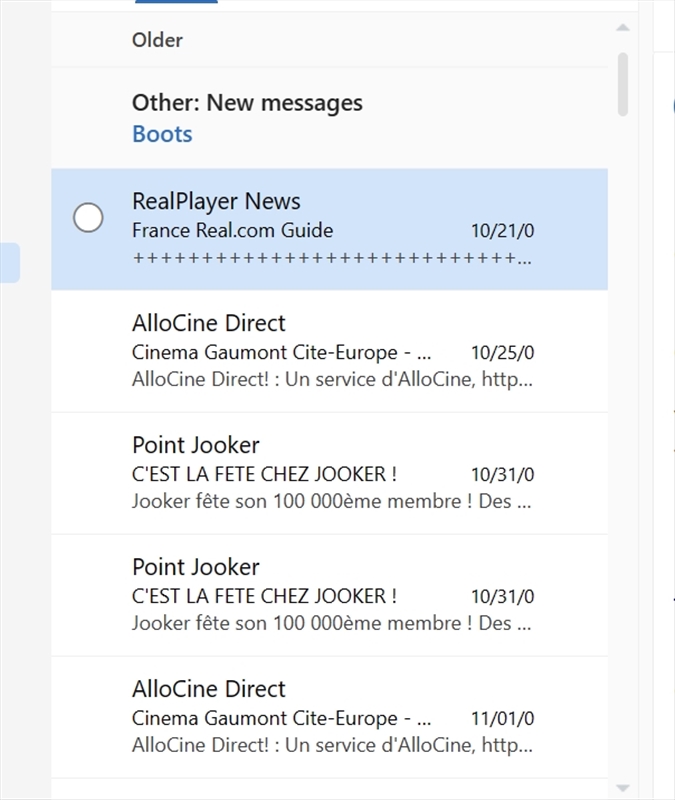Click the Jooker fête preview text
Image resolution: width=675 pixels, height=800 pixels.
tap(335, 501)
